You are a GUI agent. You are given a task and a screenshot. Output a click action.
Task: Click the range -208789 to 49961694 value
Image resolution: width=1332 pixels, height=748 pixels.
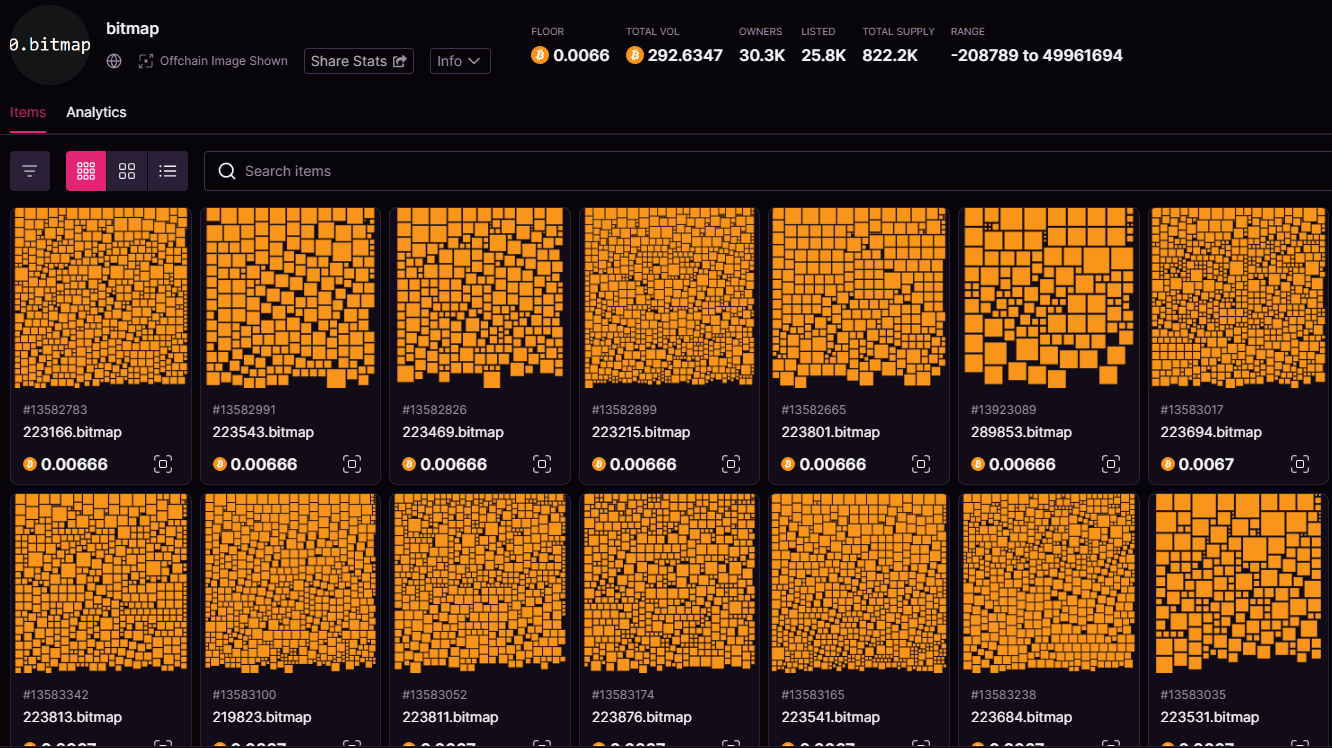(x=1037, y=55)
